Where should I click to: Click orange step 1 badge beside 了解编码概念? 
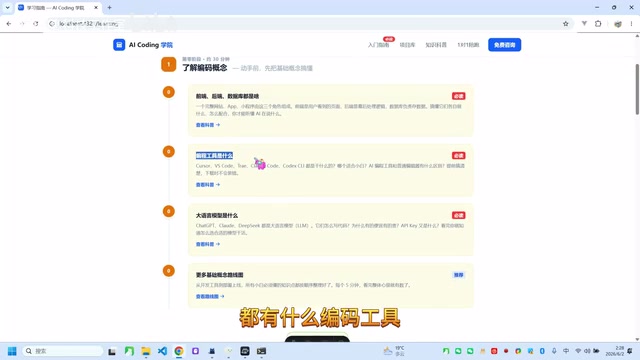tap(169, 64)
